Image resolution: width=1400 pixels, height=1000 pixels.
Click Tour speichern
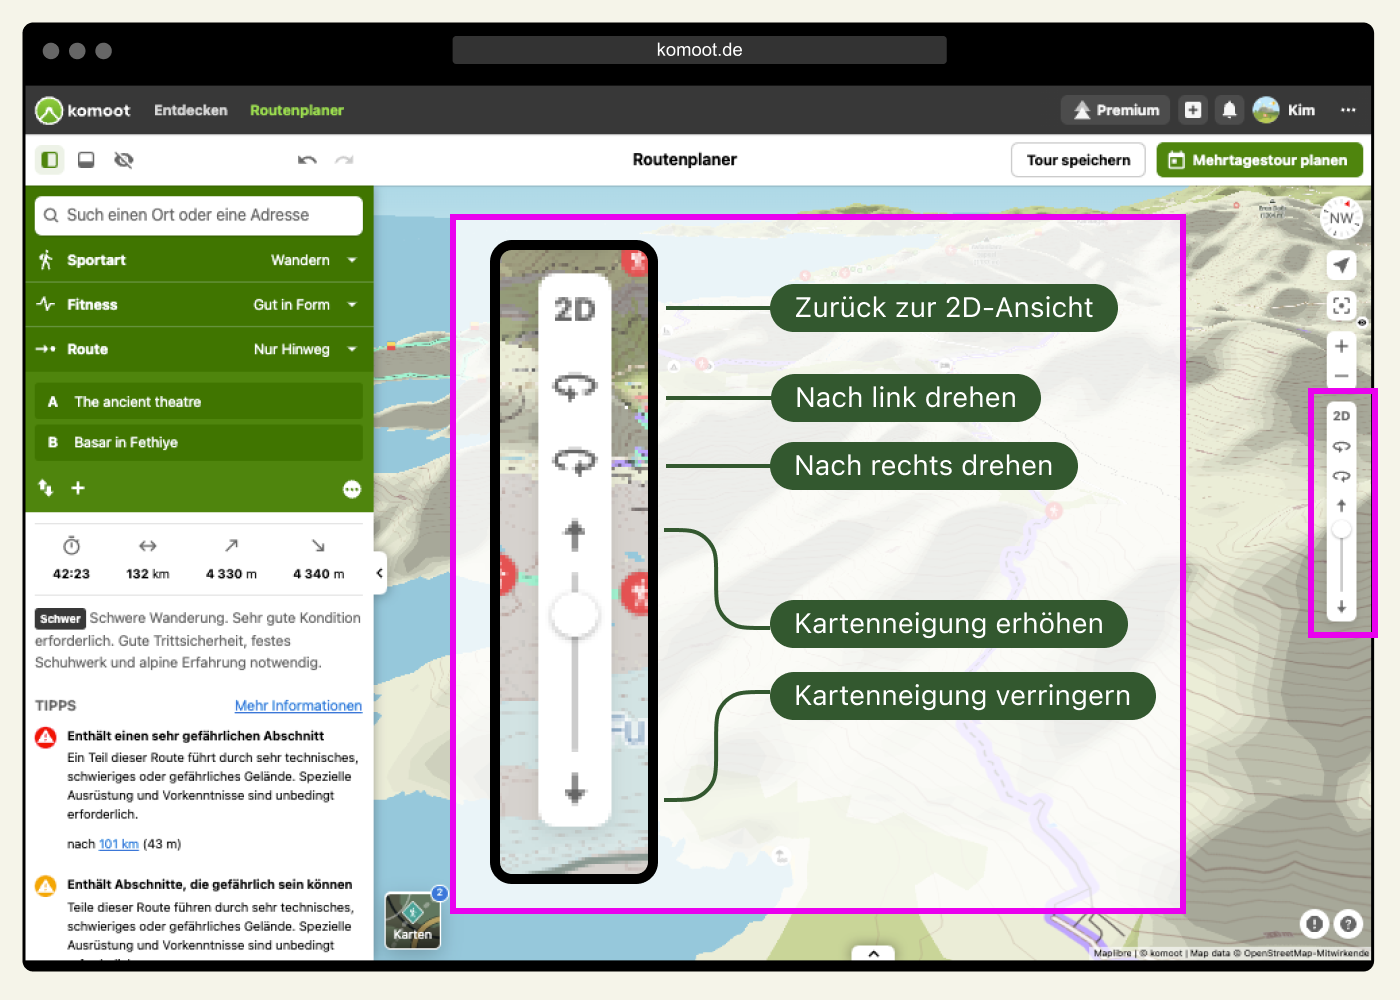click(x=1078, y=160)
